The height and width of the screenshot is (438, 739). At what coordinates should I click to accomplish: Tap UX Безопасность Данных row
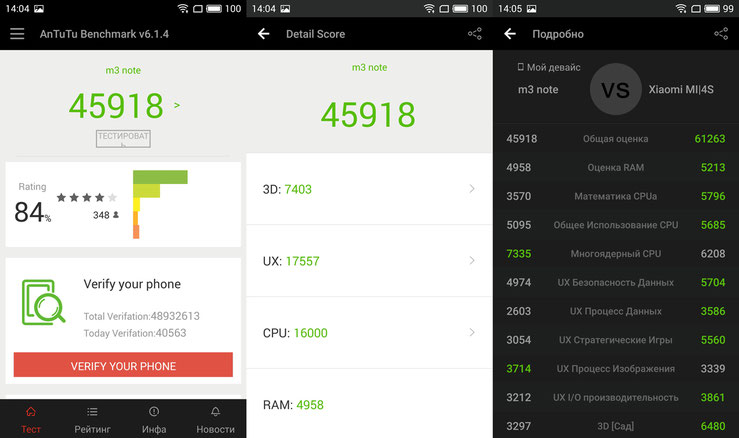point(616,282)
